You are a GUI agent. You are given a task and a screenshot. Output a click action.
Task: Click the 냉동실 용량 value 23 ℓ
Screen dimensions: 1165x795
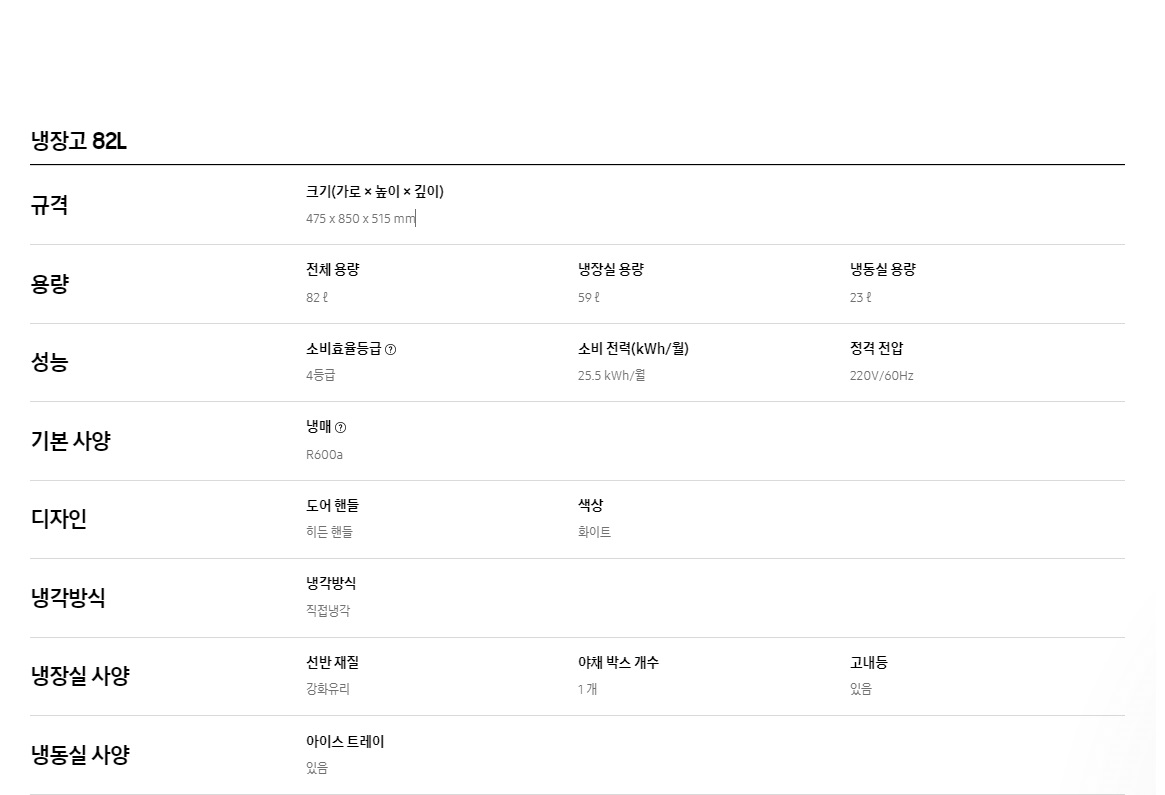tap(861, 297)
